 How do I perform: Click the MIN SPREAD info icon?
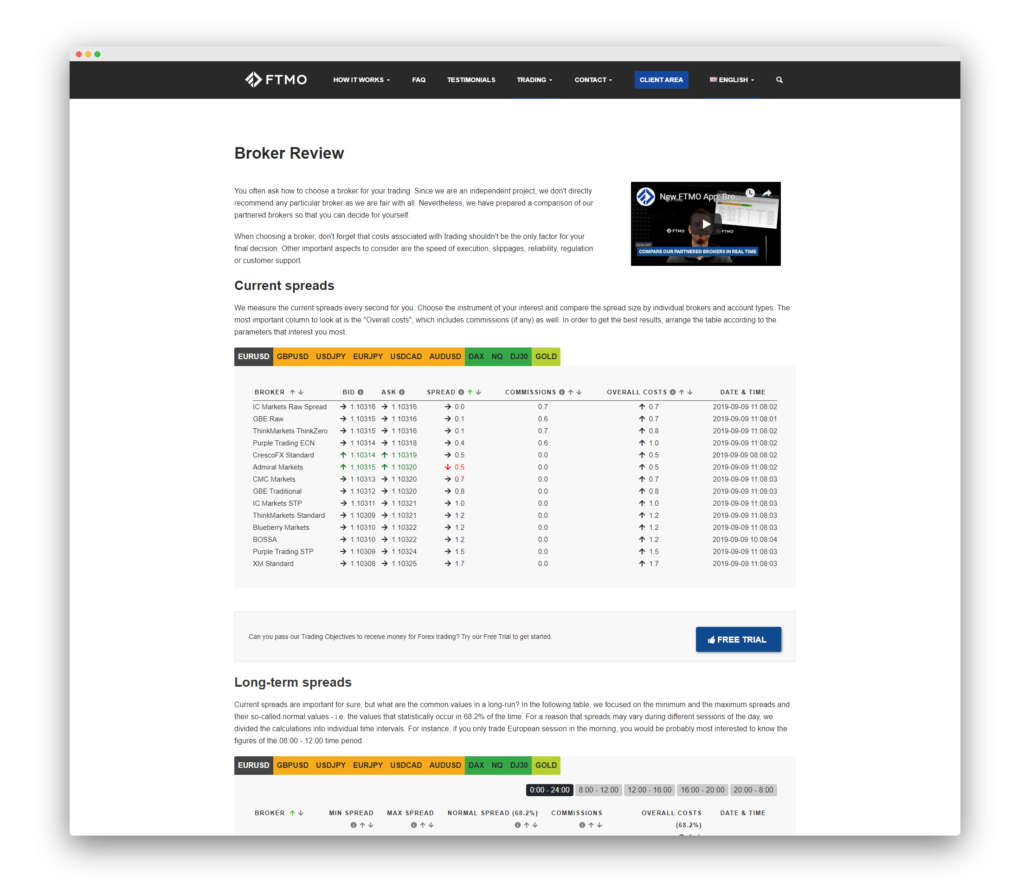coord(353,825)
